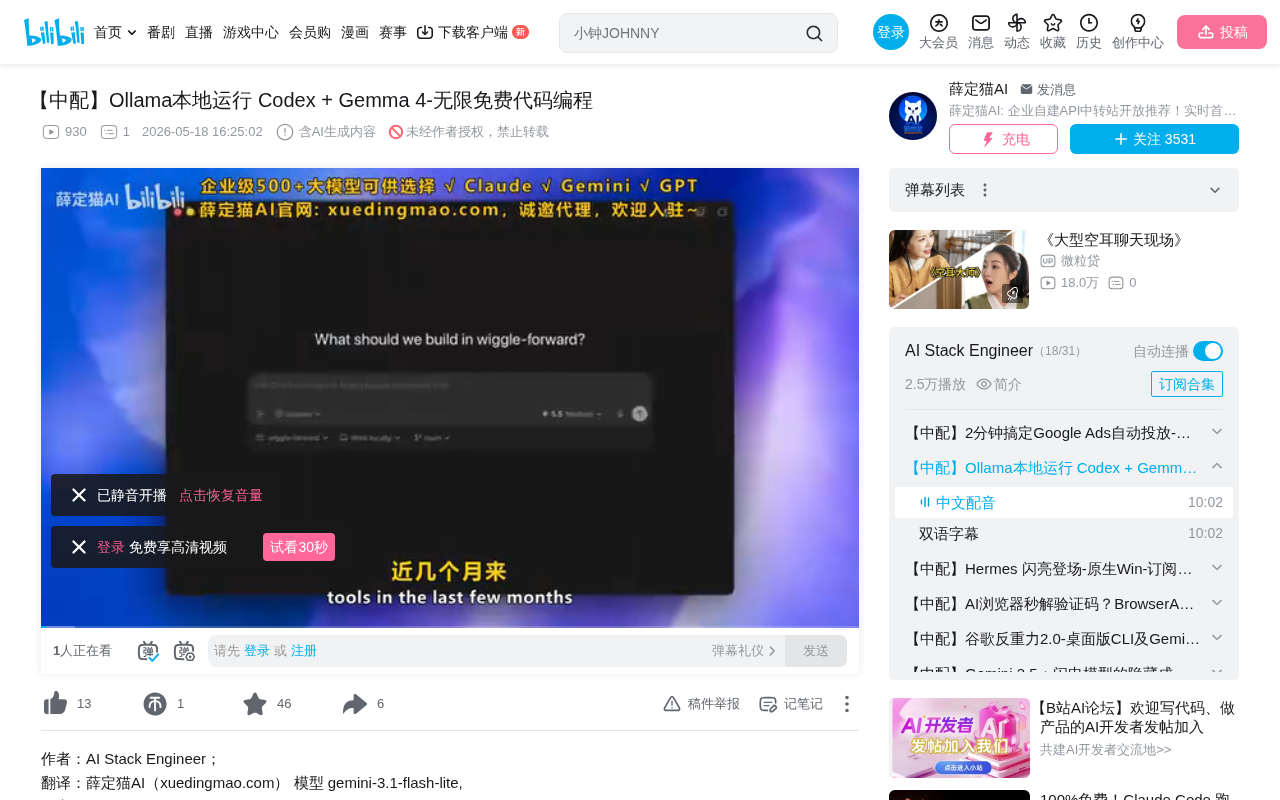The image size is (1280, 800).
Task: Click the 充电 charge button
Action: tap(1003, 139)
